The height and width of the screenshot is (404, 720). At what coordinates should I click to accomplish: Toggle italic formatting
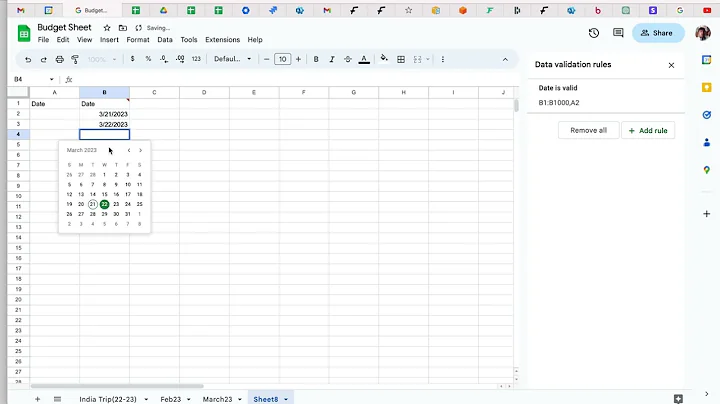pyautogui.click(x=332, y=59)
